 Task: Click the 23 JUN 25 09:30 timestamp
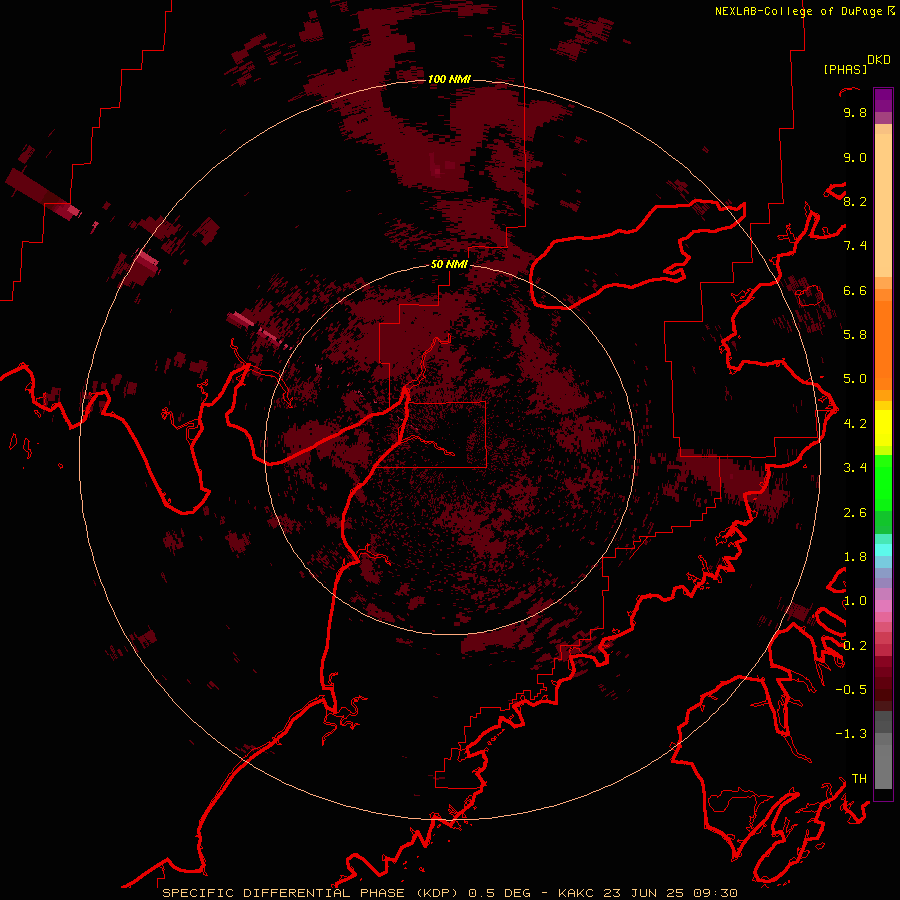670,893
